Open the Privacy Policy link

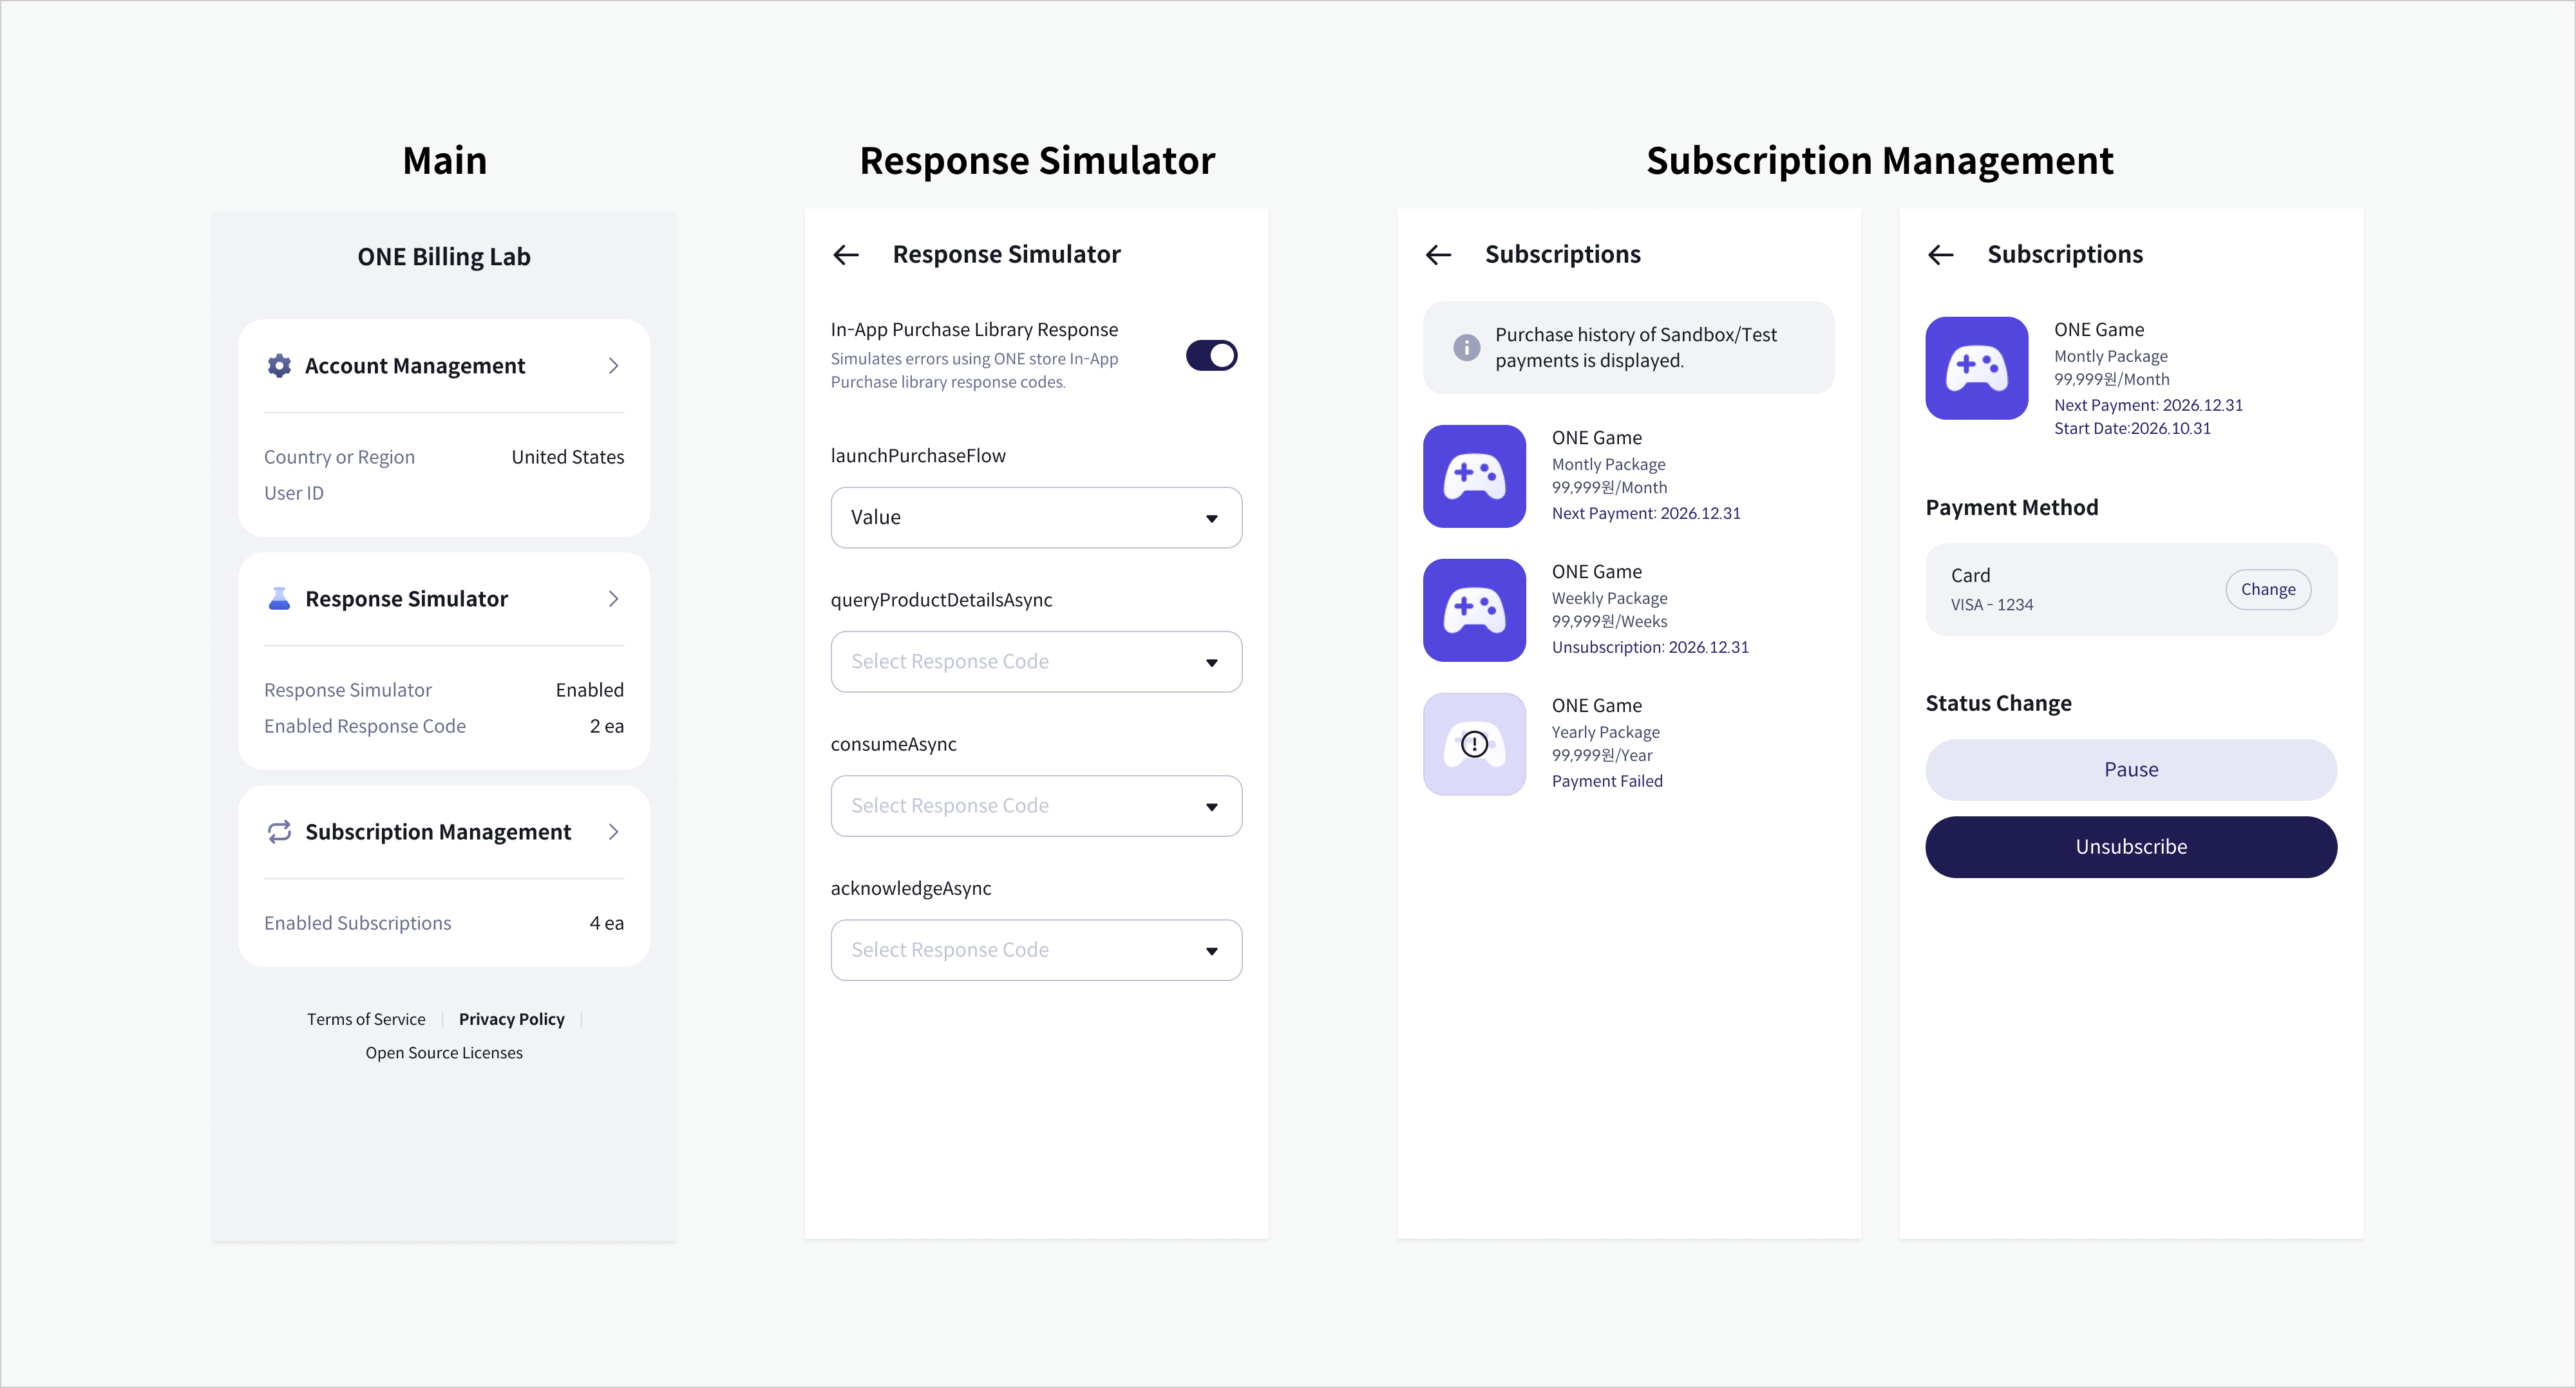pyautogui.click(x=511, y=1019)
